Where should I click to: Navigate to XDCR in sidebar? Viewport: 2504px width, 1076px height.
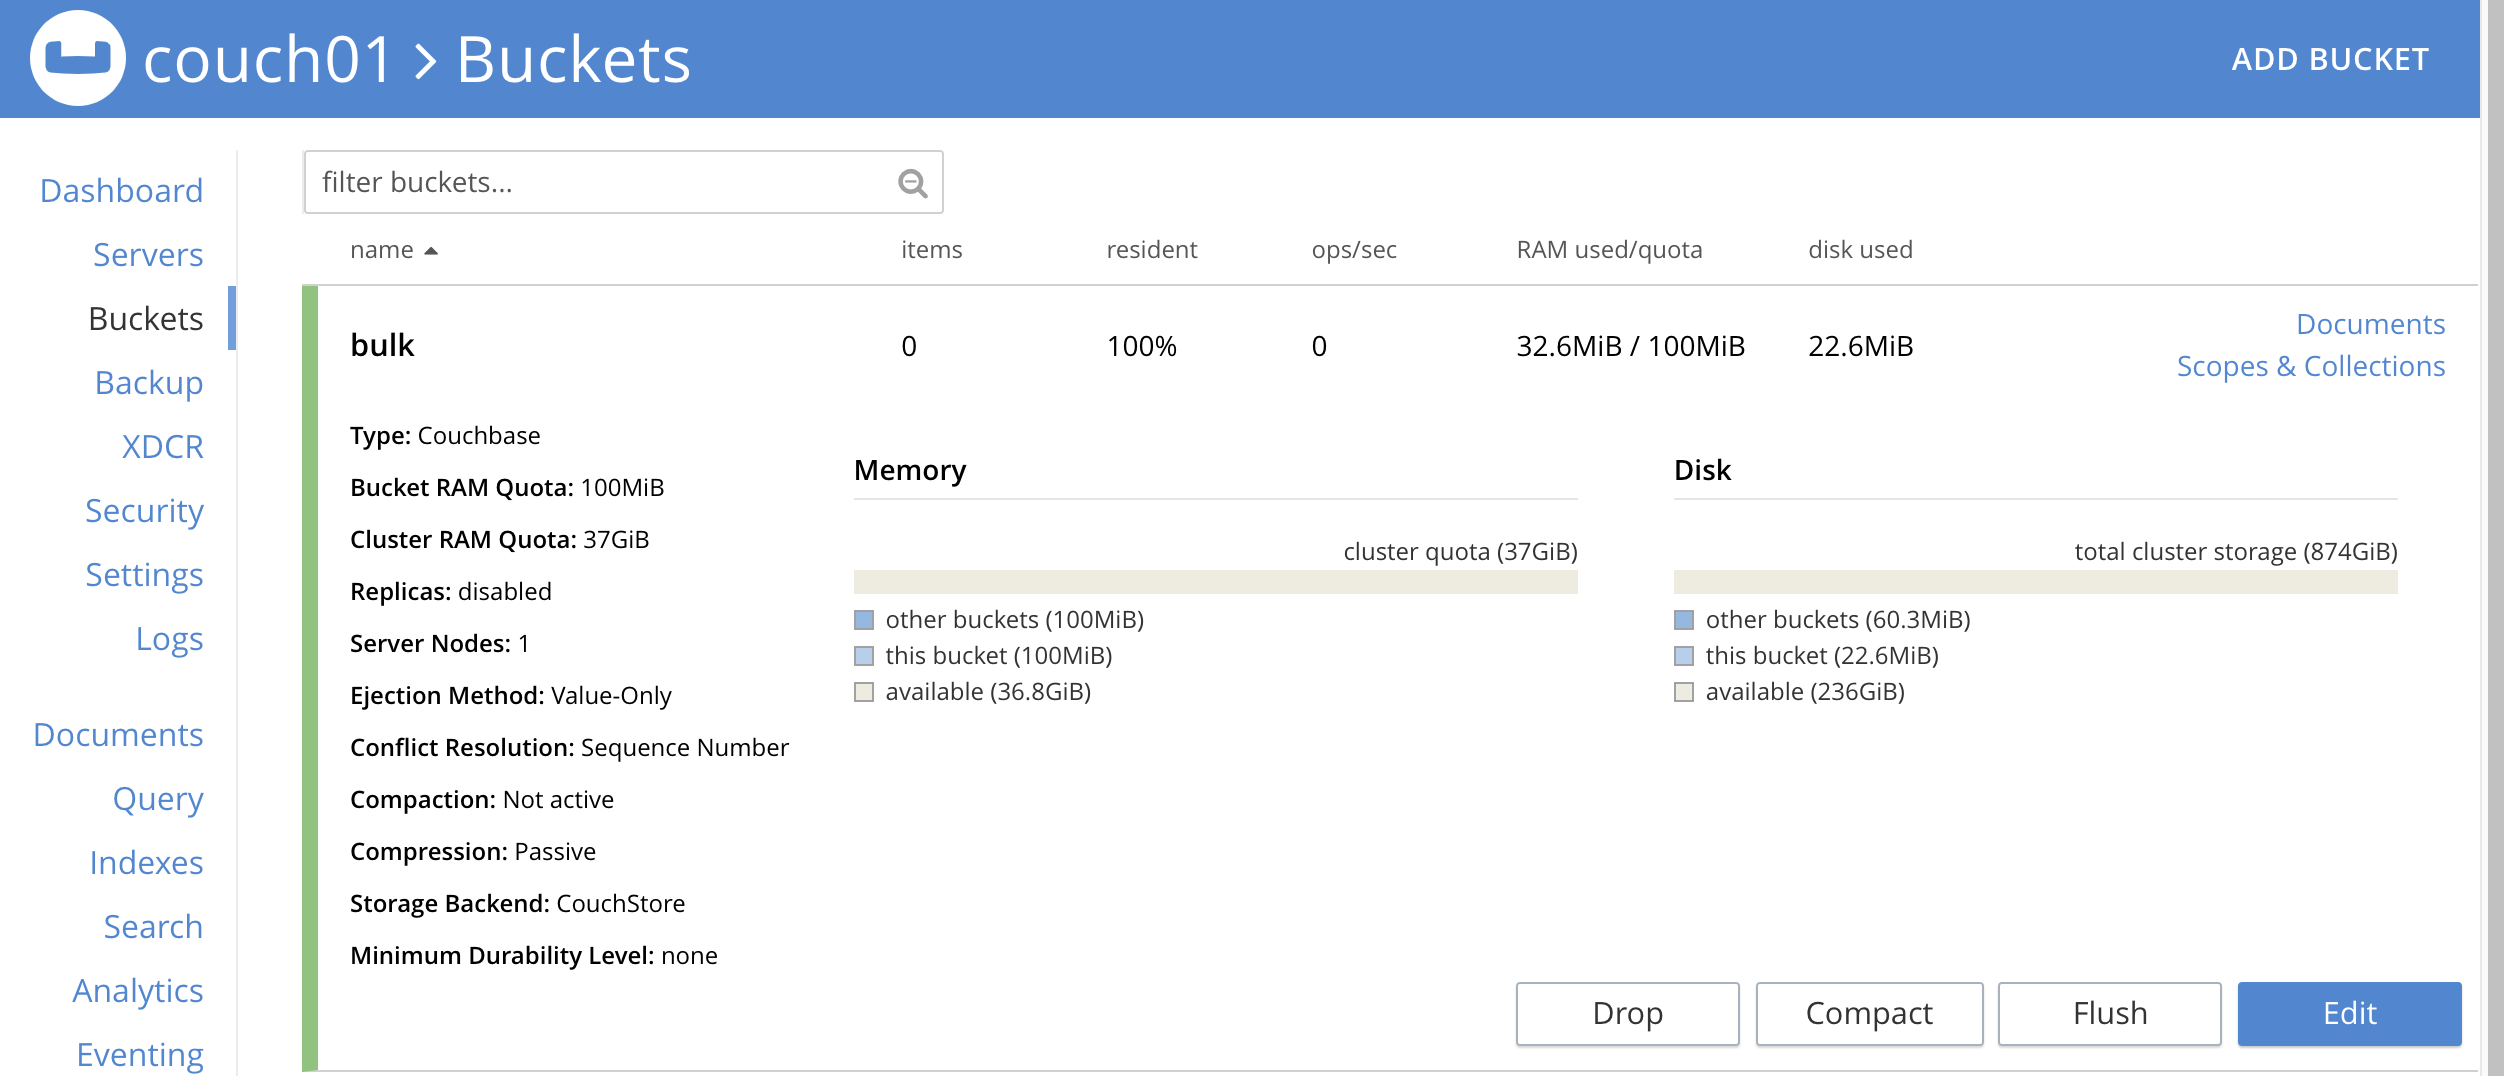click(x=162, y=446)
